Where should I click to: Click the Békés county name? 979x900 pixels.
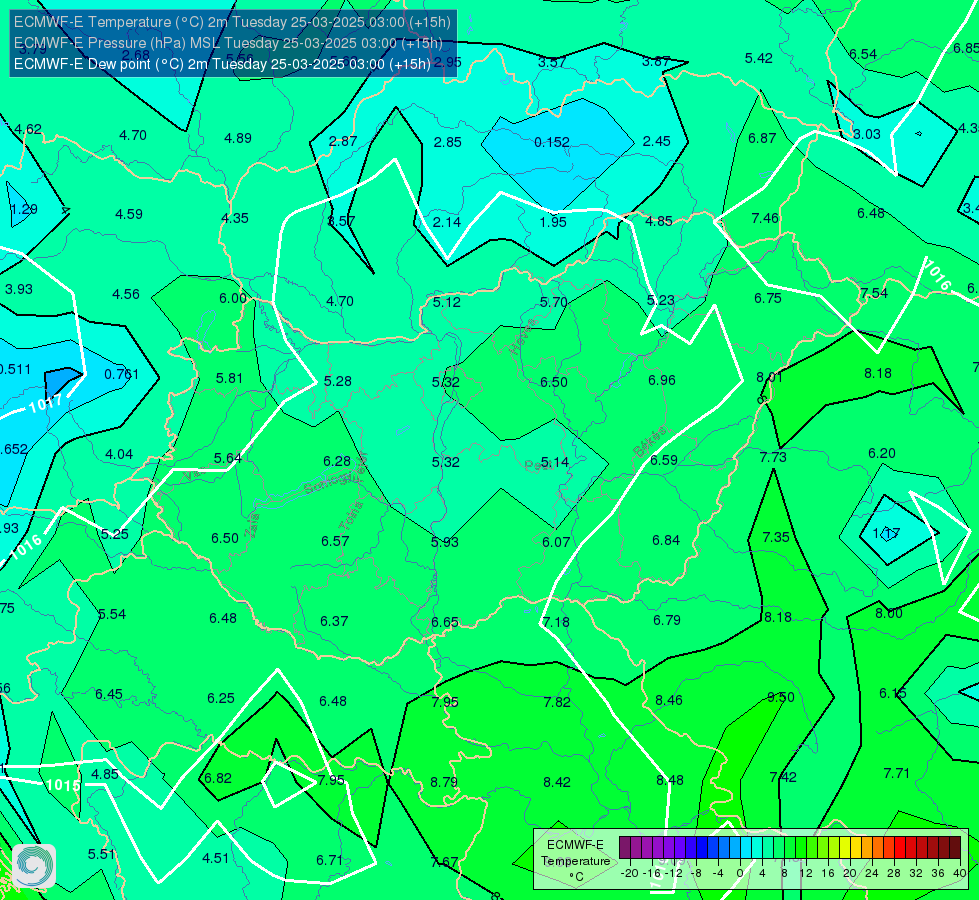pos(649,442)
